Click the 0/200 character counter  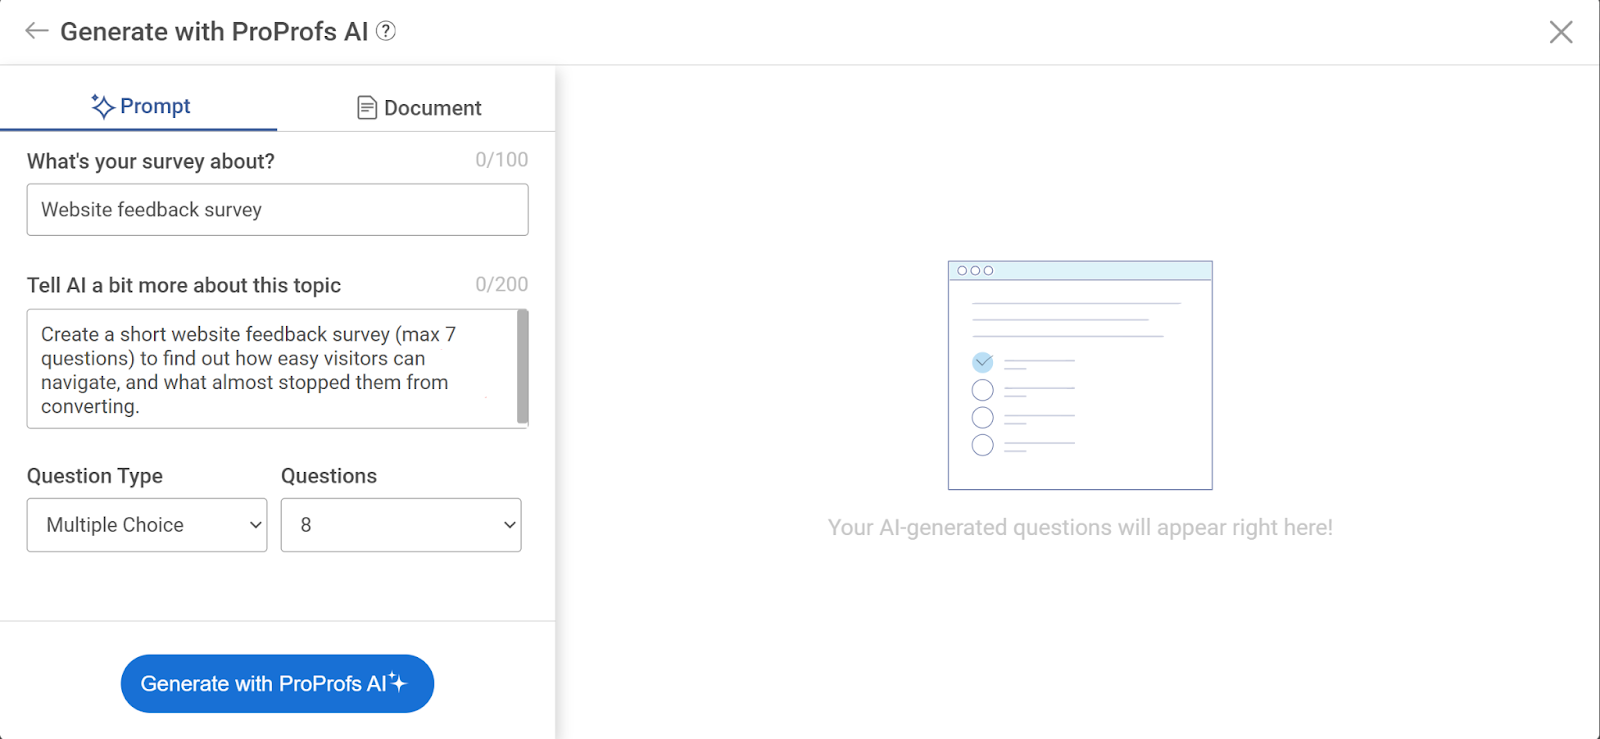click(502, 285)
